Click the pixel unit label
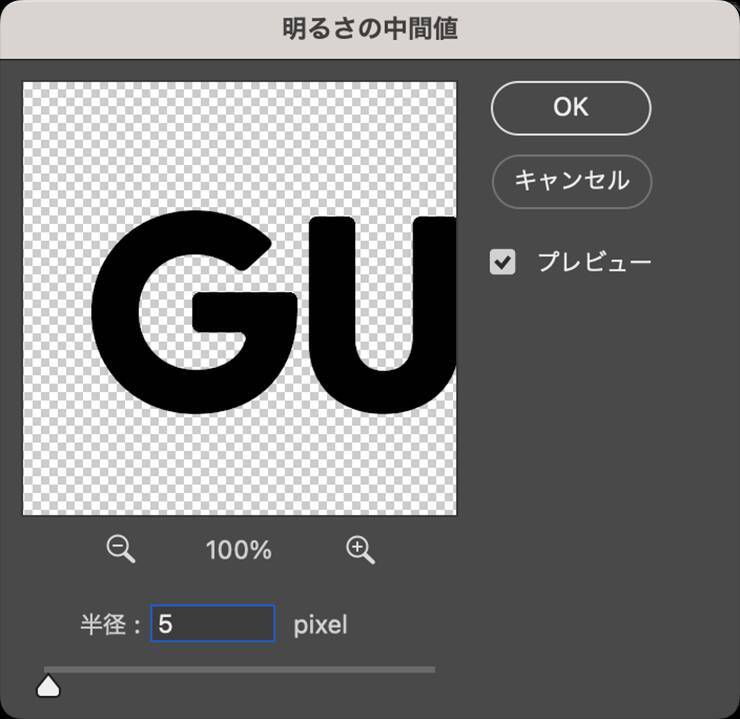740x719 pixels. pyautogui.click(x=320, y=625)
